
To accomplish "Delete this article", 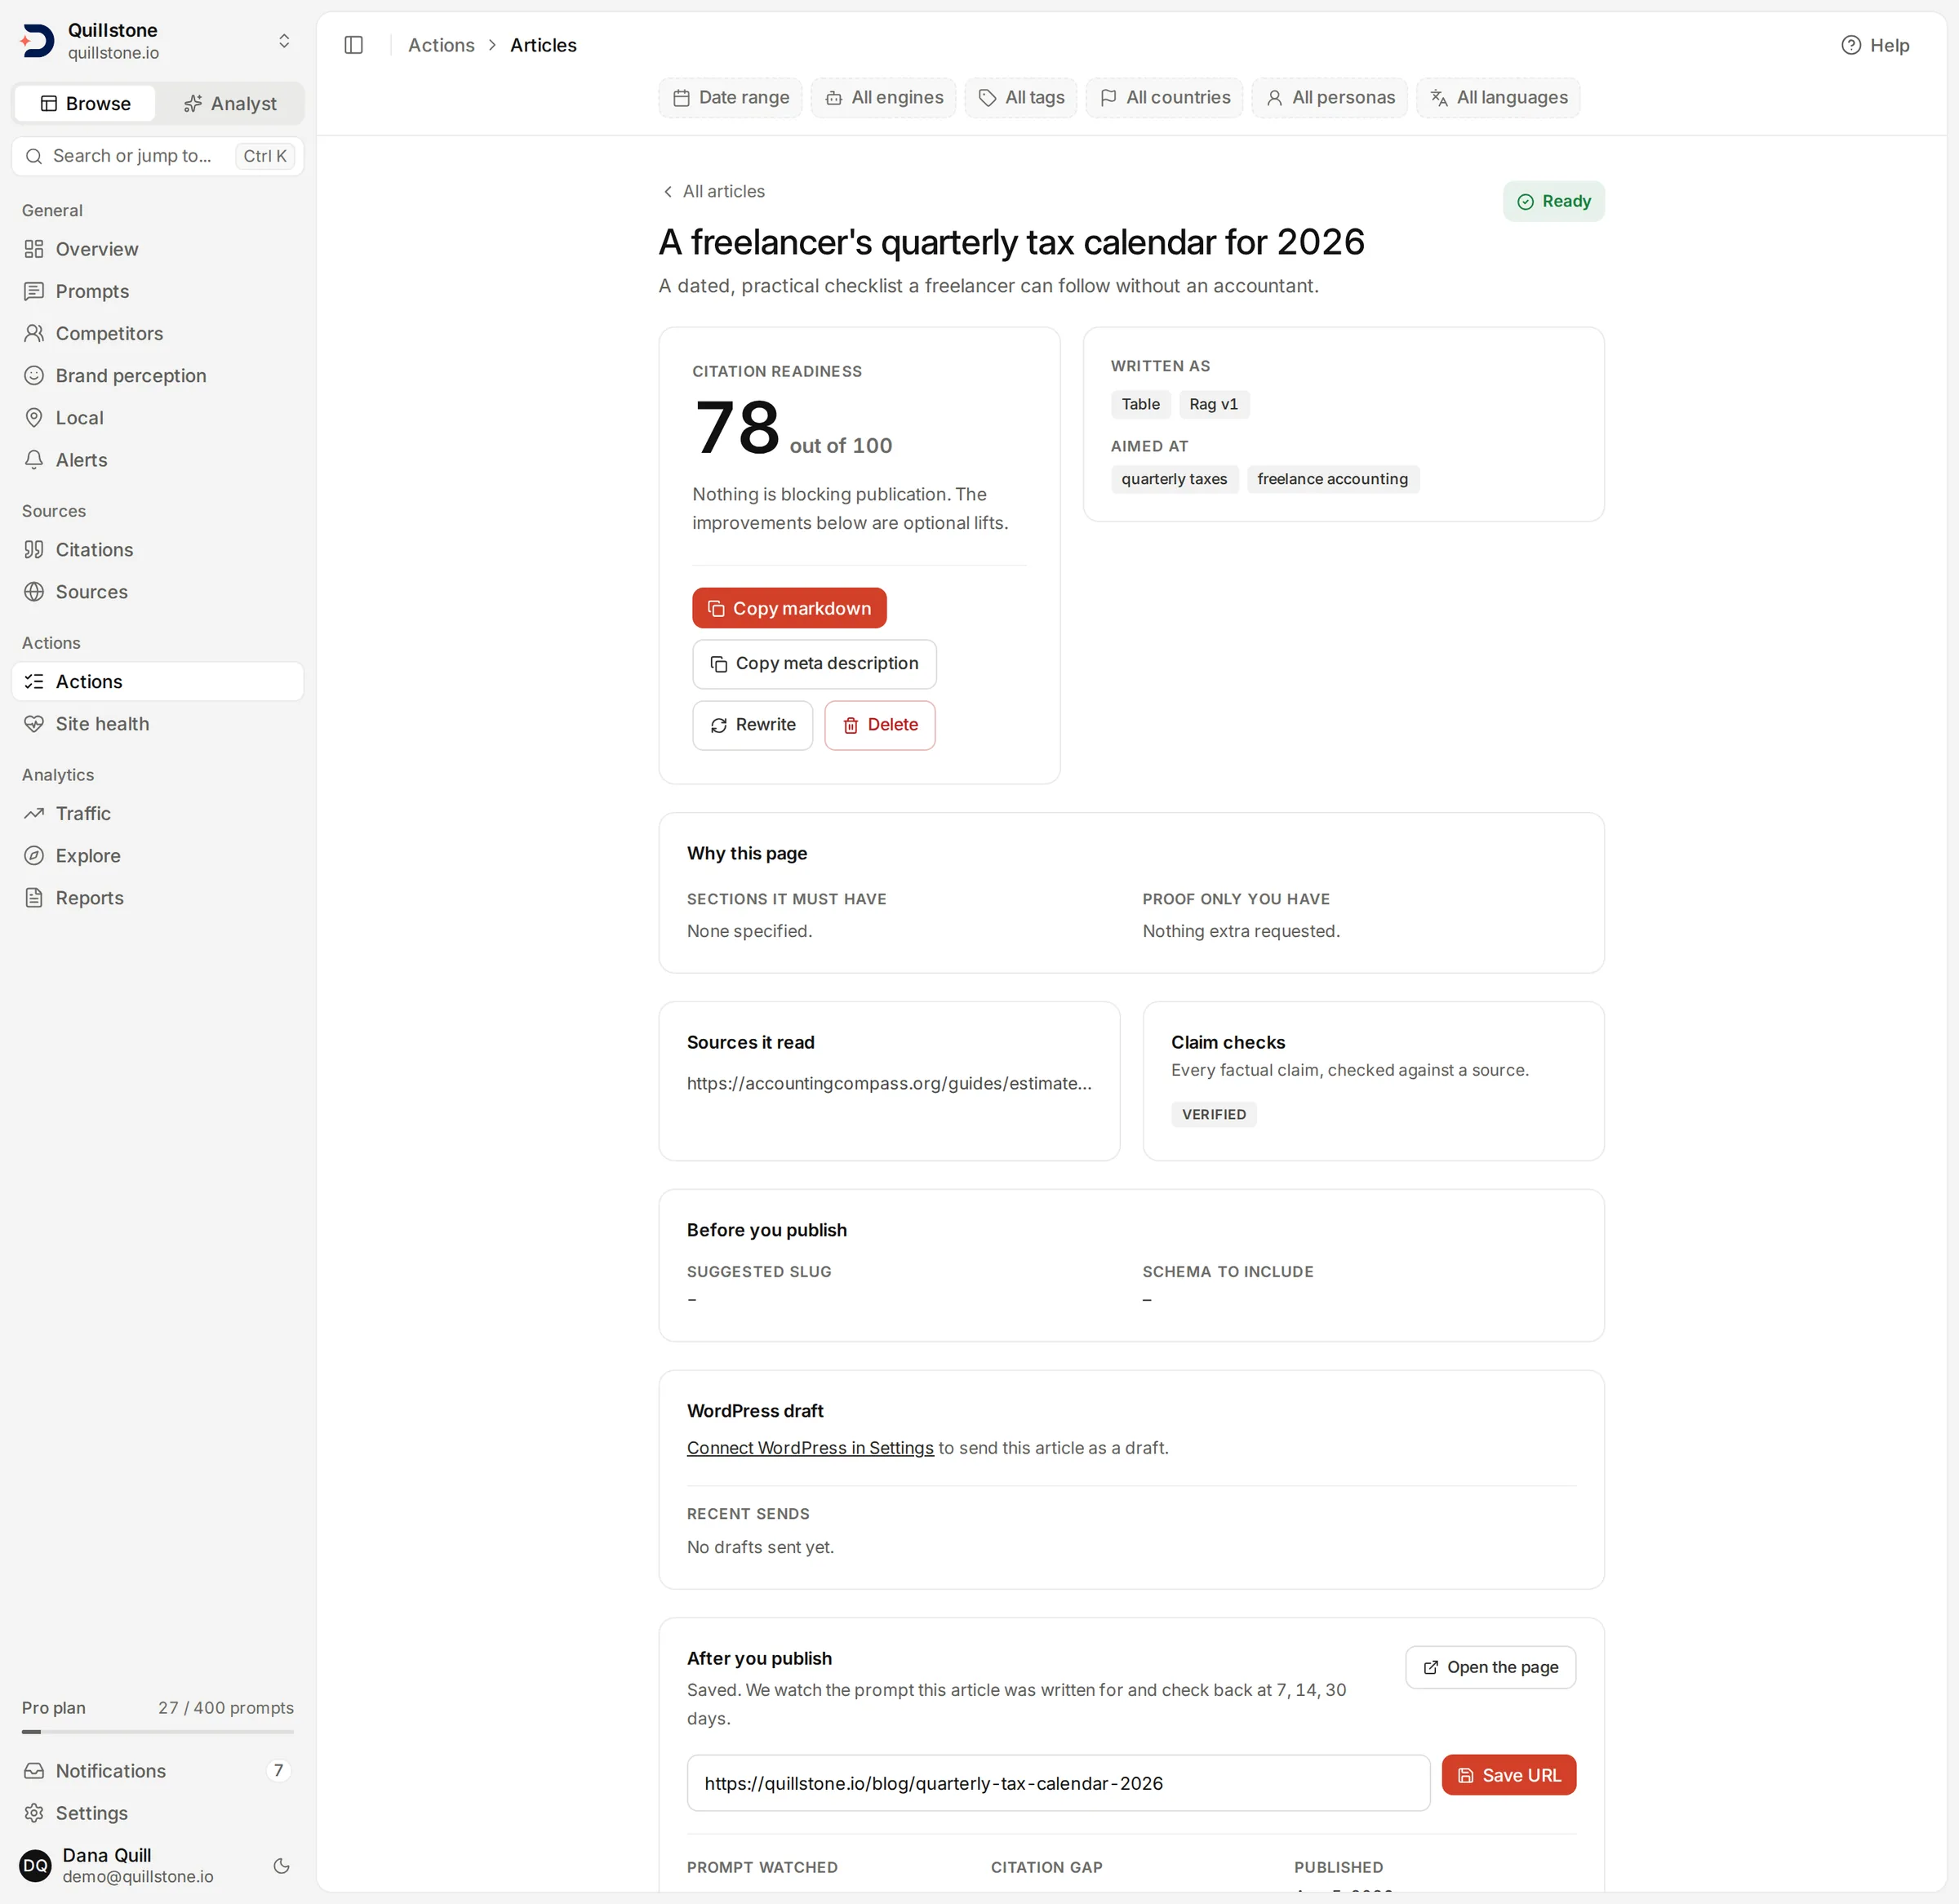I will [880, 725].
